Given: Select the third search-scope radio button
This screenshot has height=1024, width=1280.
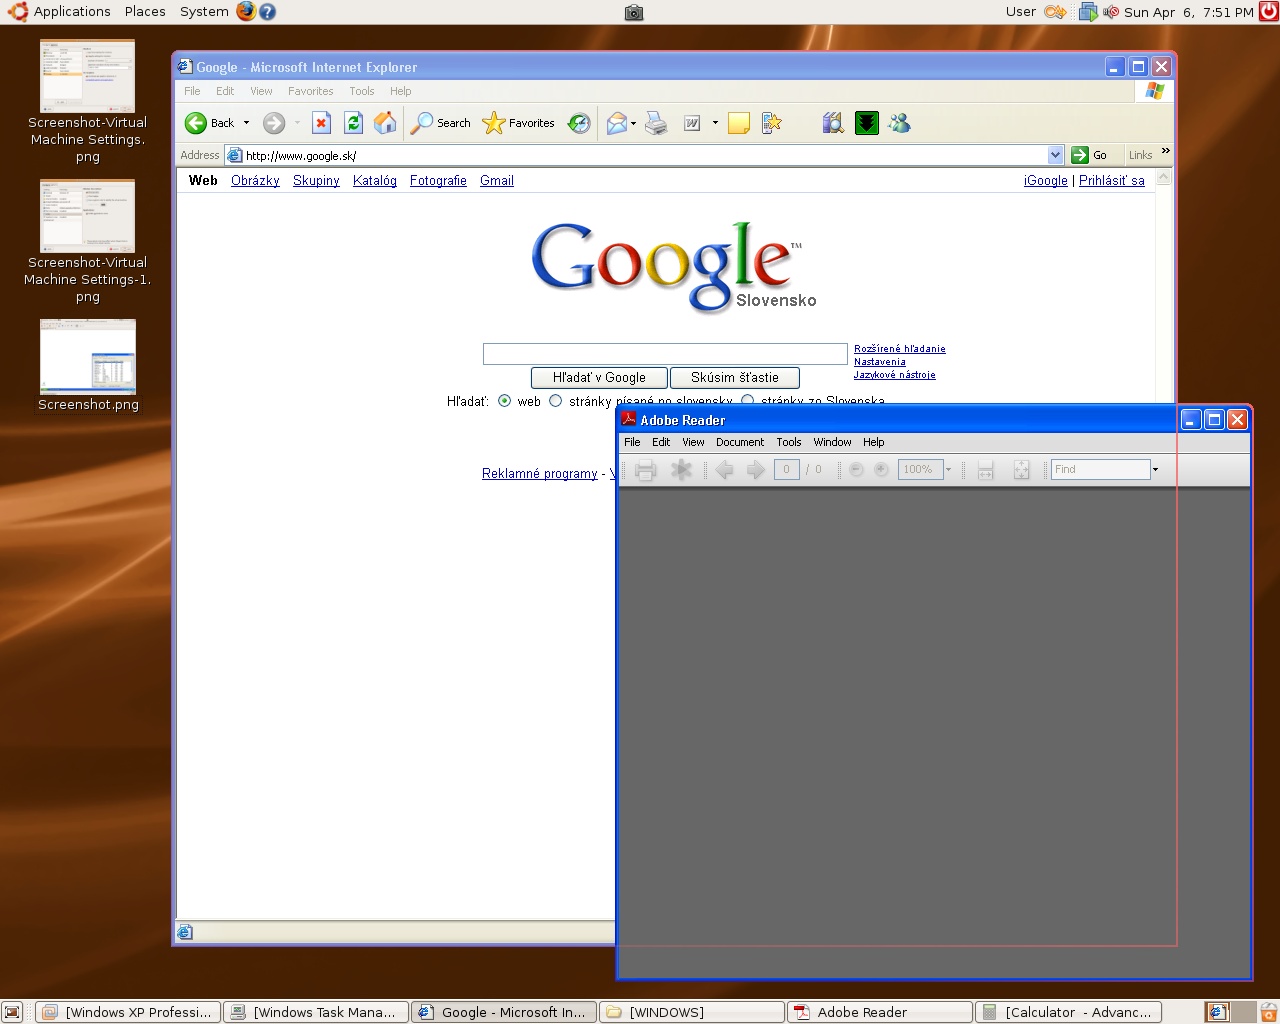Looking at the screenshot, I should tap(747, 401).
